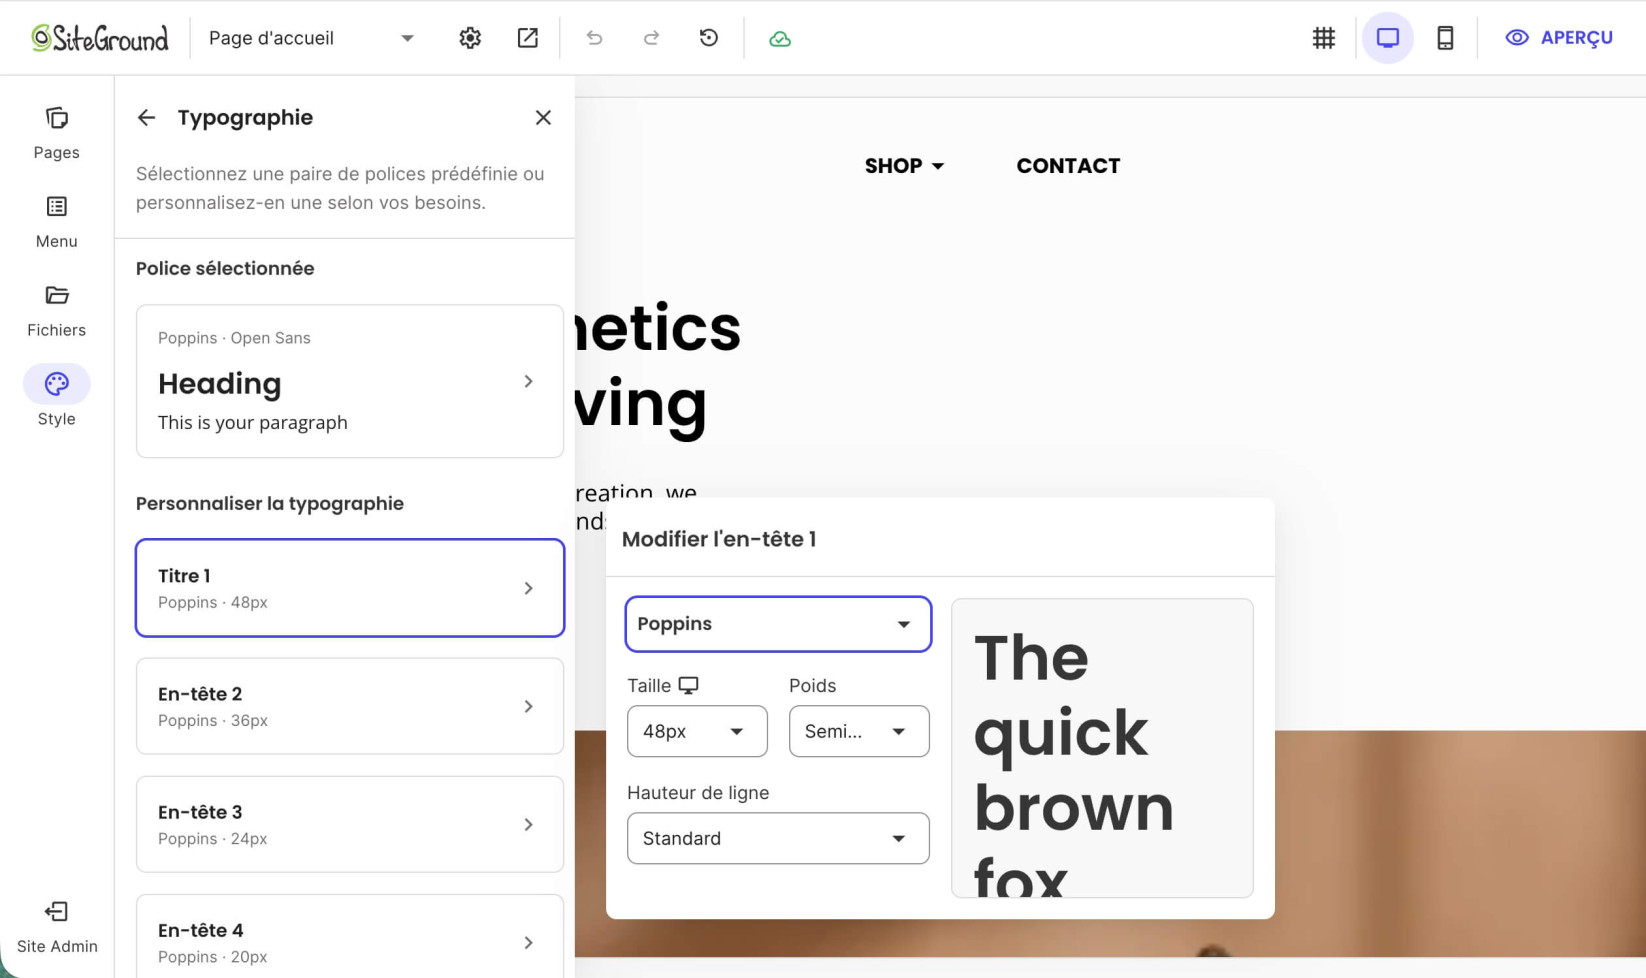Toggle the grid overlay icon
The image size is (1646, 978).
[x=1324, y=38]
